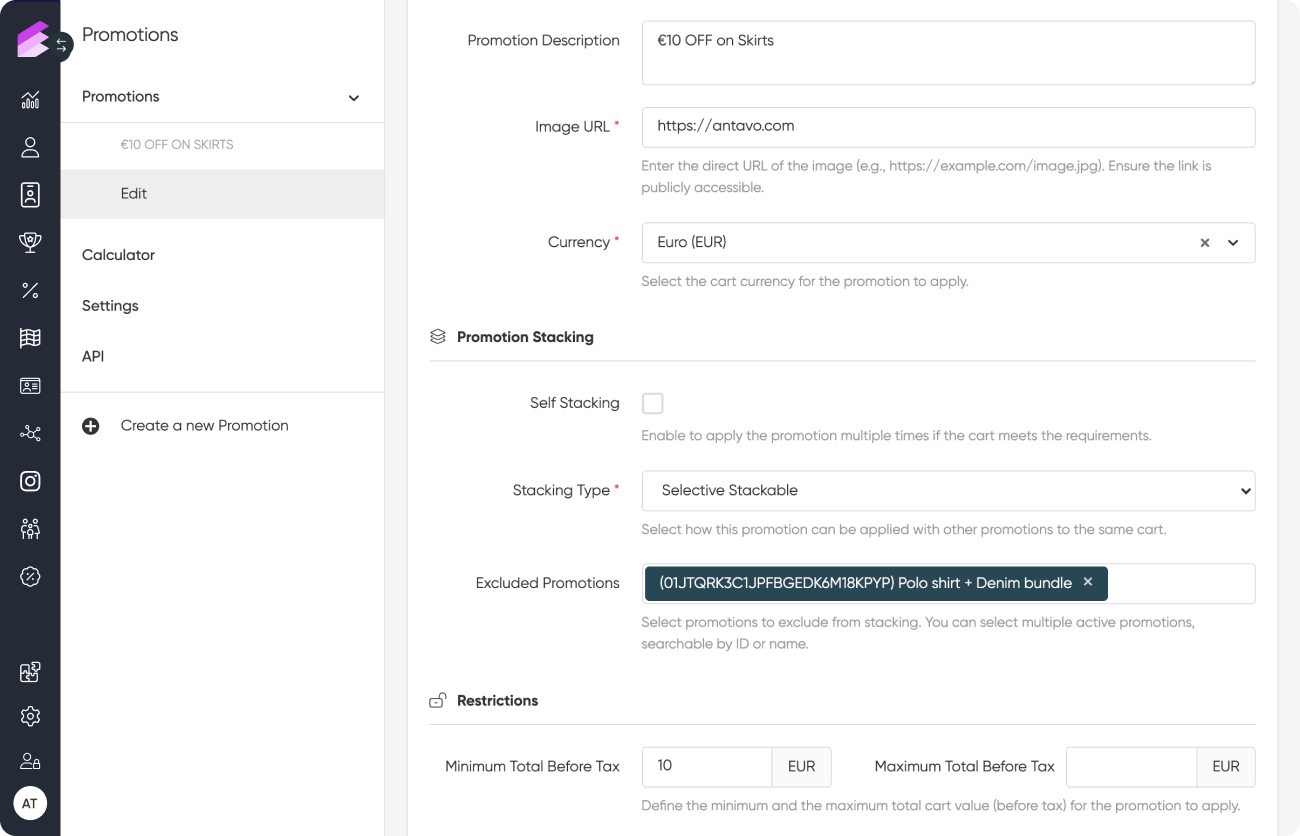Screen dimensions: 1300x836
Task: Click the Image URL input field
Action: 947,127
